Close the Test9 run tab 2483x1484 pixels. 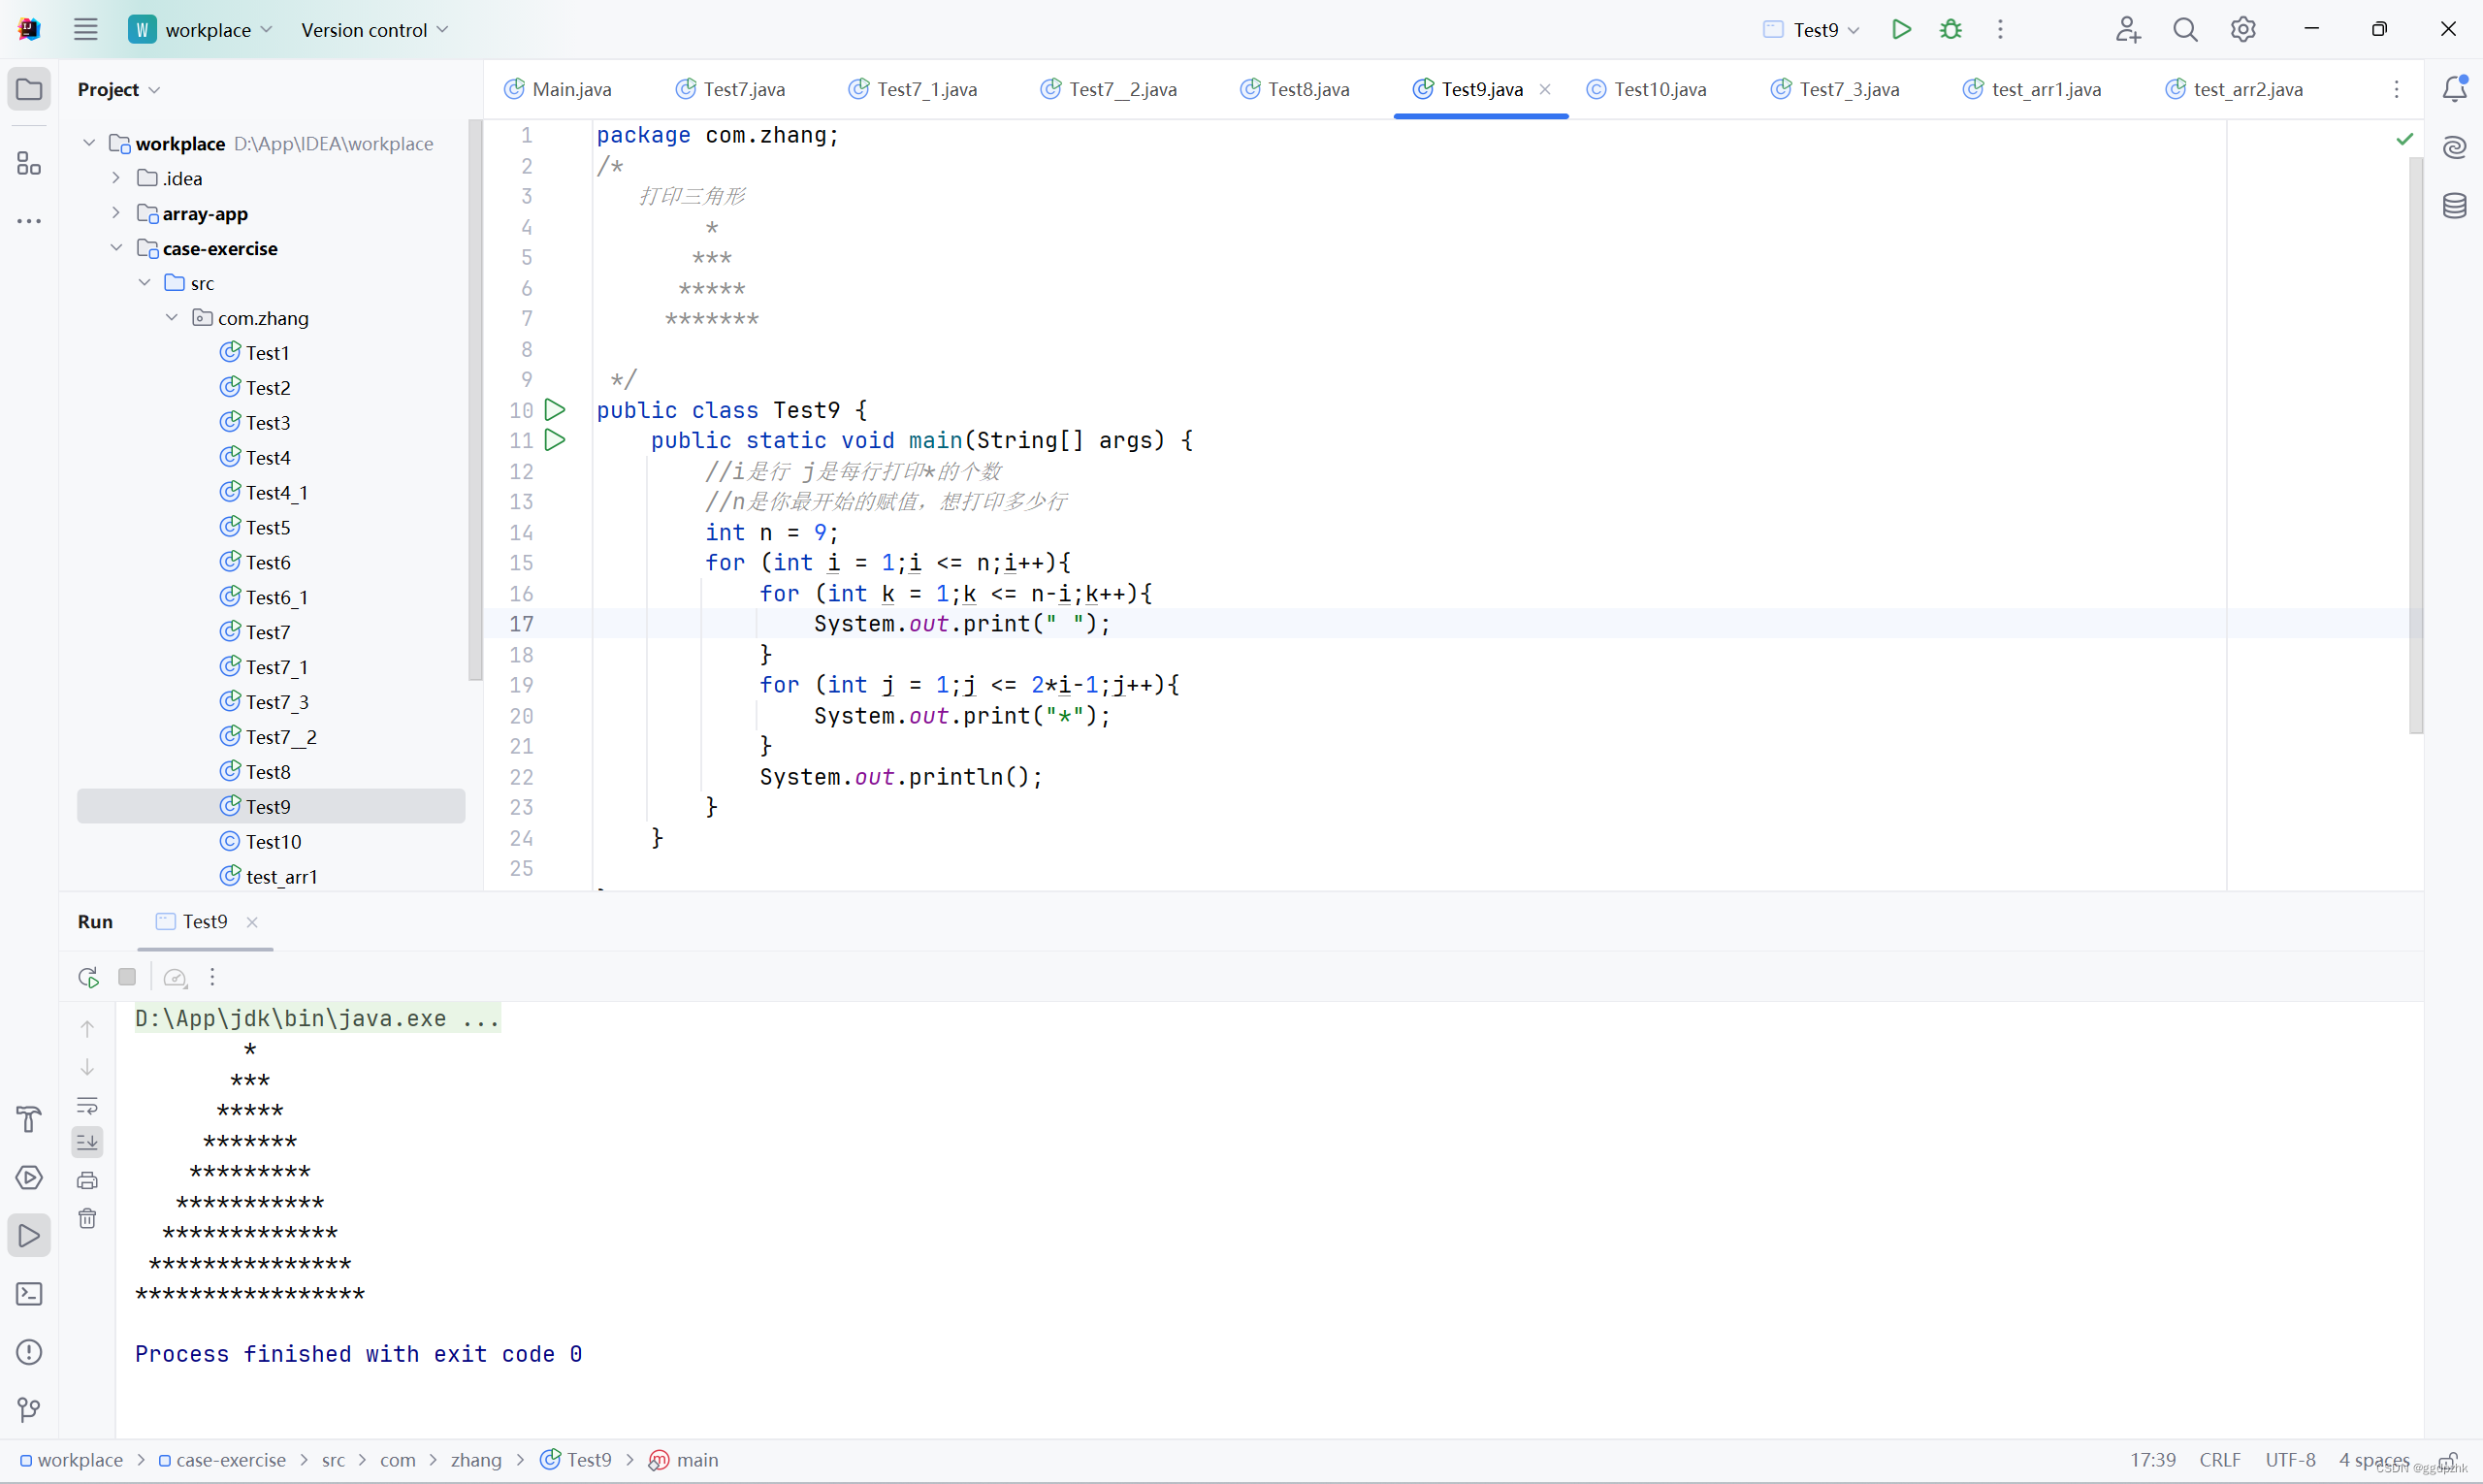pyautogui.click(x=252, y=922)
